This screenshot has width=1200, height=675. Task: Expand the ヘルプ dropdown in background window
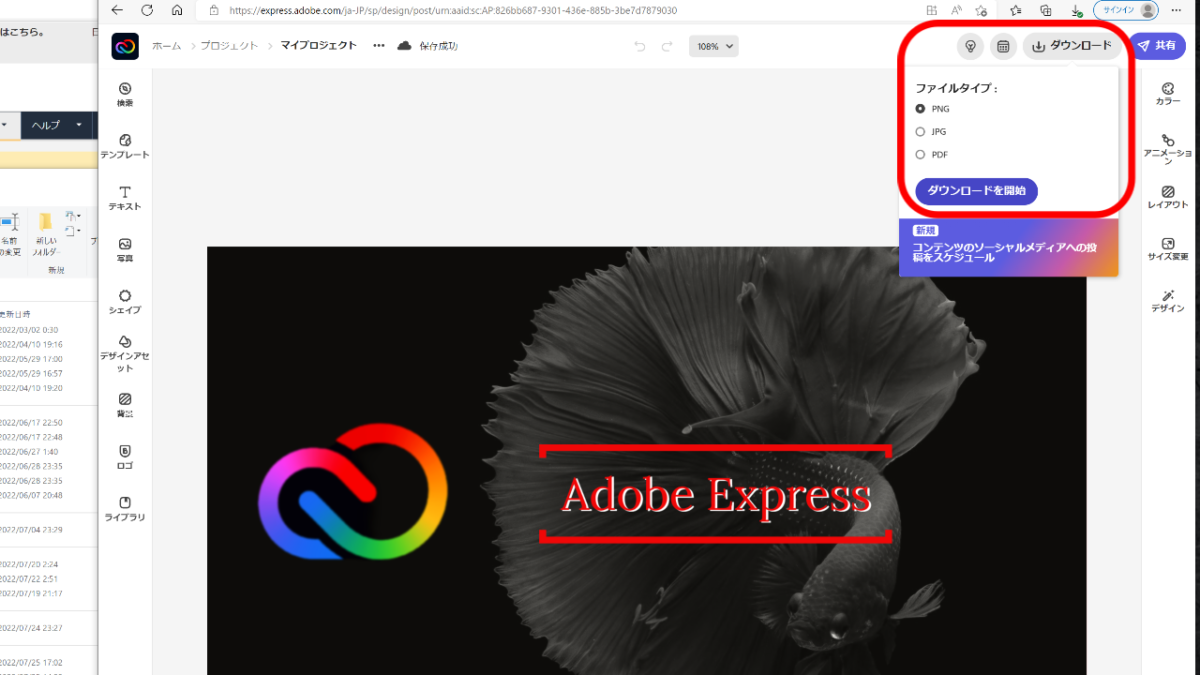(56, 125)
